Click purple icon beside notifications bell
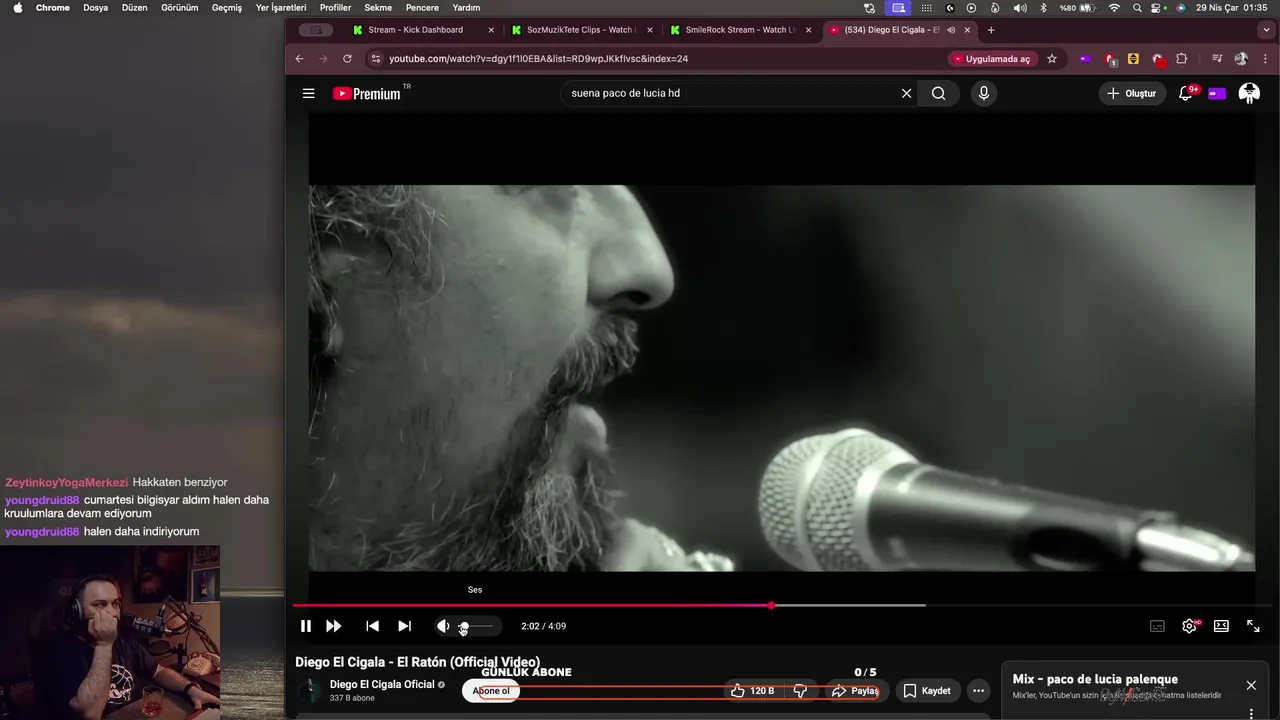The image size is (1280, 720). (1217, 93)
